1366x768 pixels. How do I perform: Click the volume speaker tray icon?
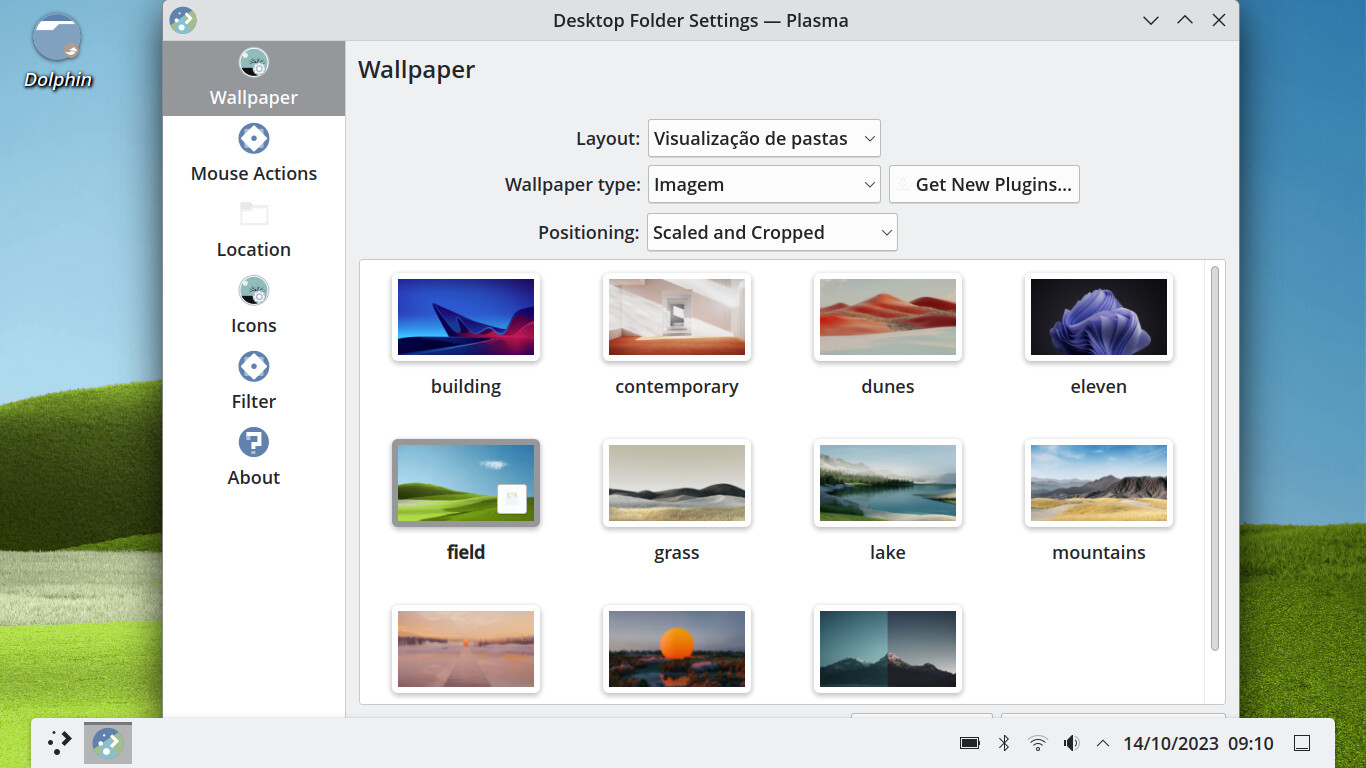pyautogui.click(x=1071, y=743)
